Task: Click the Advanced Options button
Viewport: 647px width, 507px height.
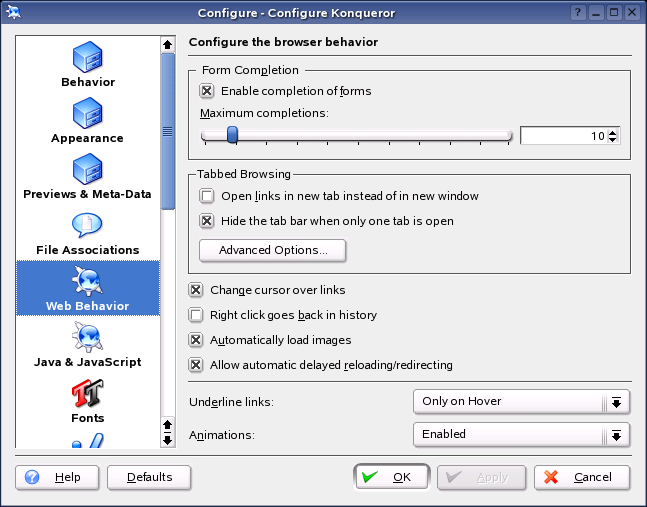Action: [x=272, y=250]
